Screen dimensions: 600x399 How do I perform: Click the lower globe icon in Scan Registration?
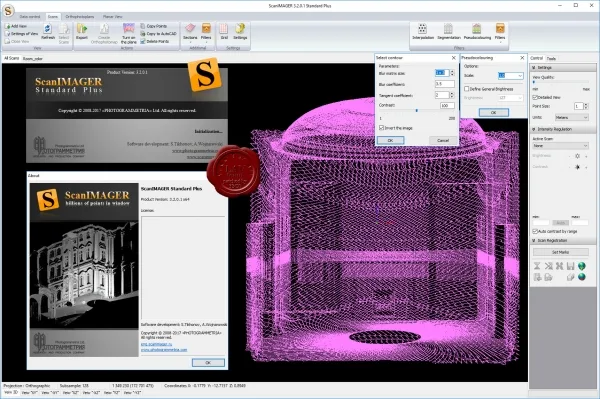pyautogui.click(x=582, y=277)
